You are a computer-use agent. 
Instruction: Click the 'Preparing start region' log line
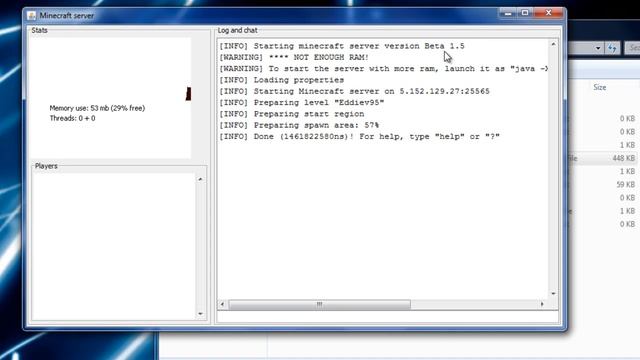point(292,114)
